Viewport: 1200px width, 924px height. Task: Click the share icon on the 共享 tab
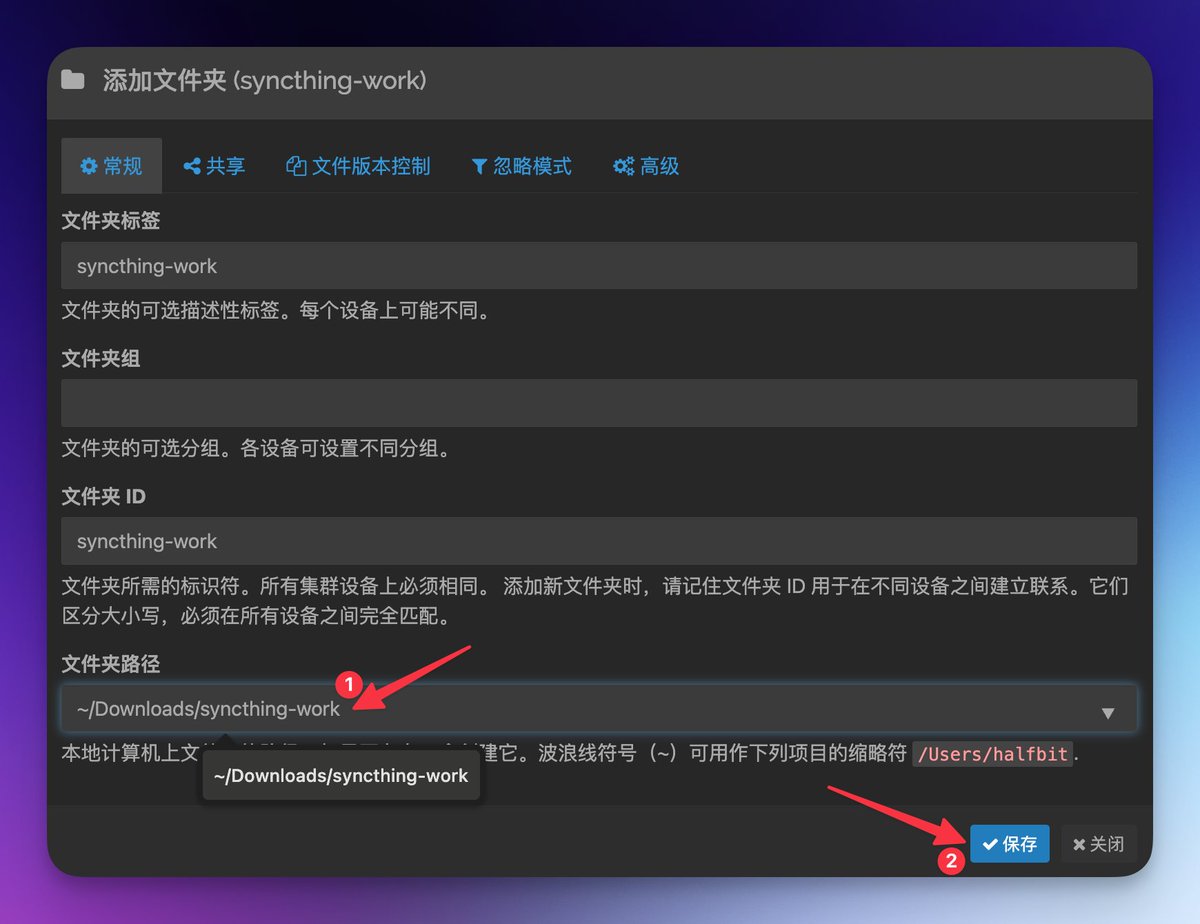click(x=192, y=166)
